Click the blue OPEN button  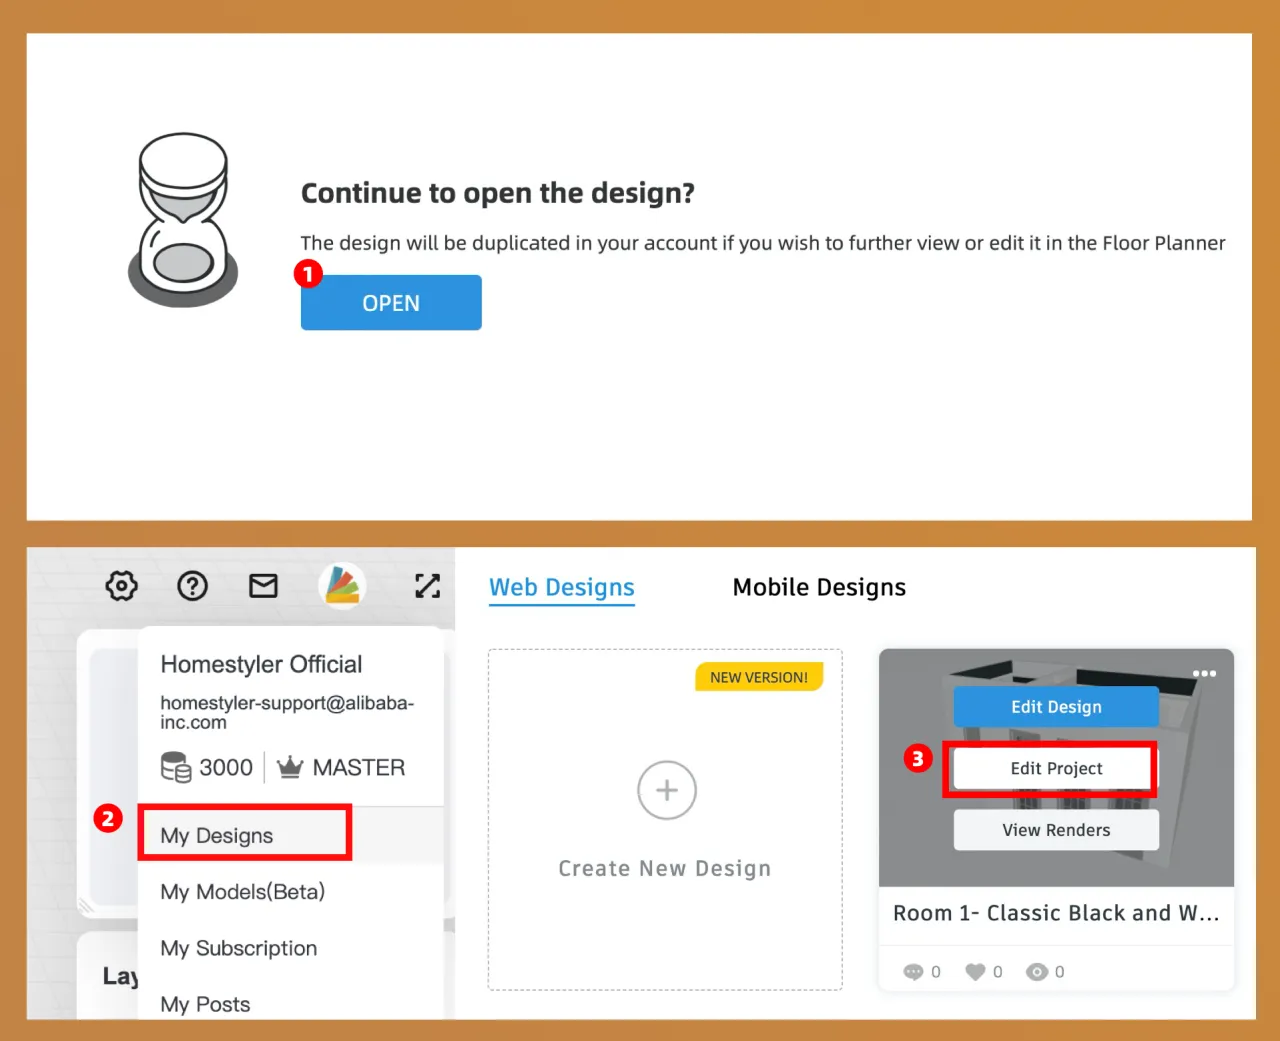coord(391,302)
